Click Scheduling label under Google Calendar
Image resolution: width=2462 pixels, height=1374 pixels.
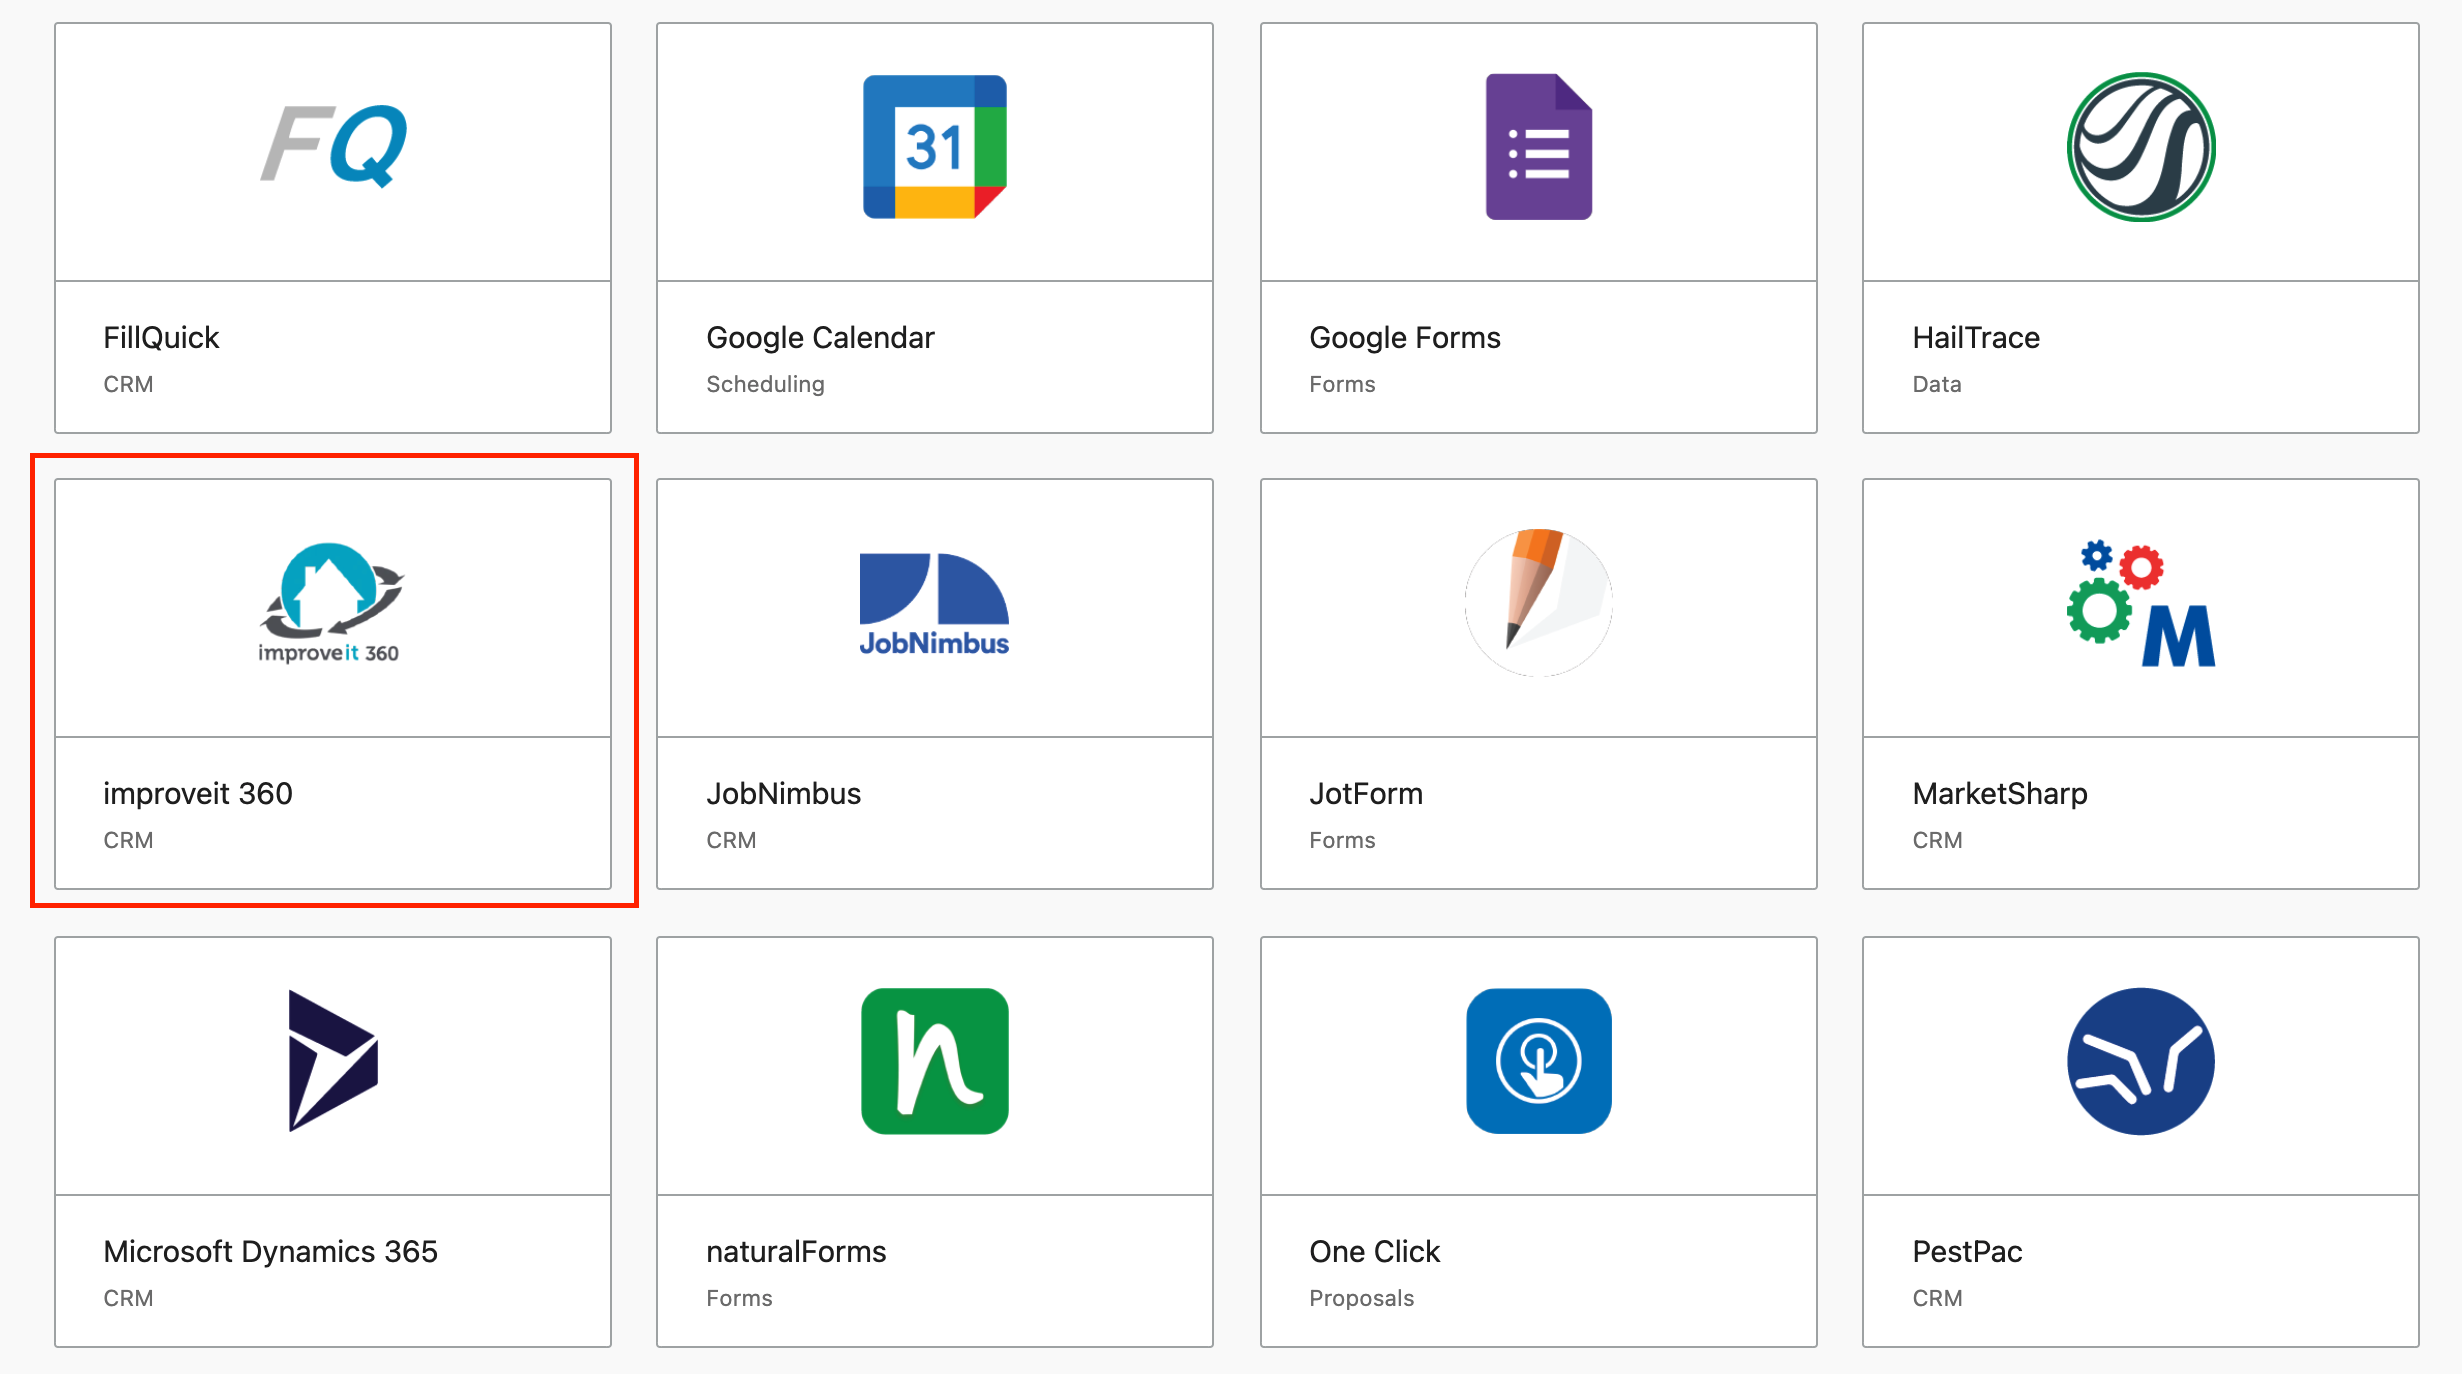[x=765, y=384]
